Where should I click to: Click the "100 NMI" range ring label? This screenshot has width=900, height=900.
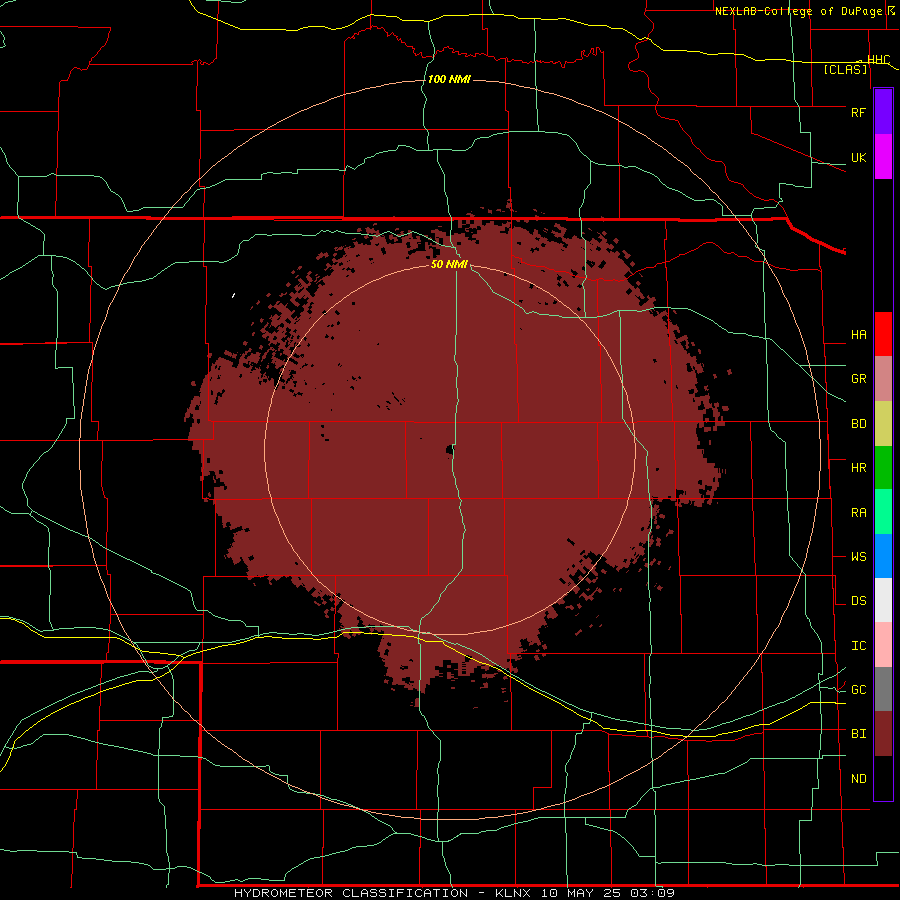[449, 79]
